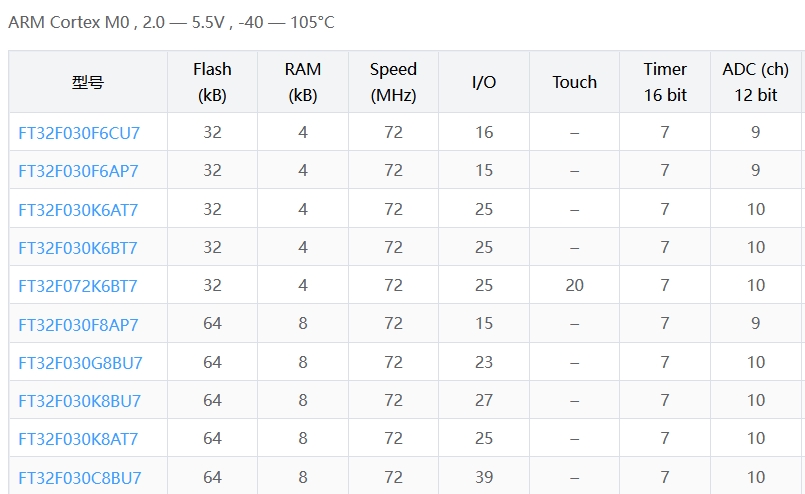Click the 型号 column header

tap(88, 83)
